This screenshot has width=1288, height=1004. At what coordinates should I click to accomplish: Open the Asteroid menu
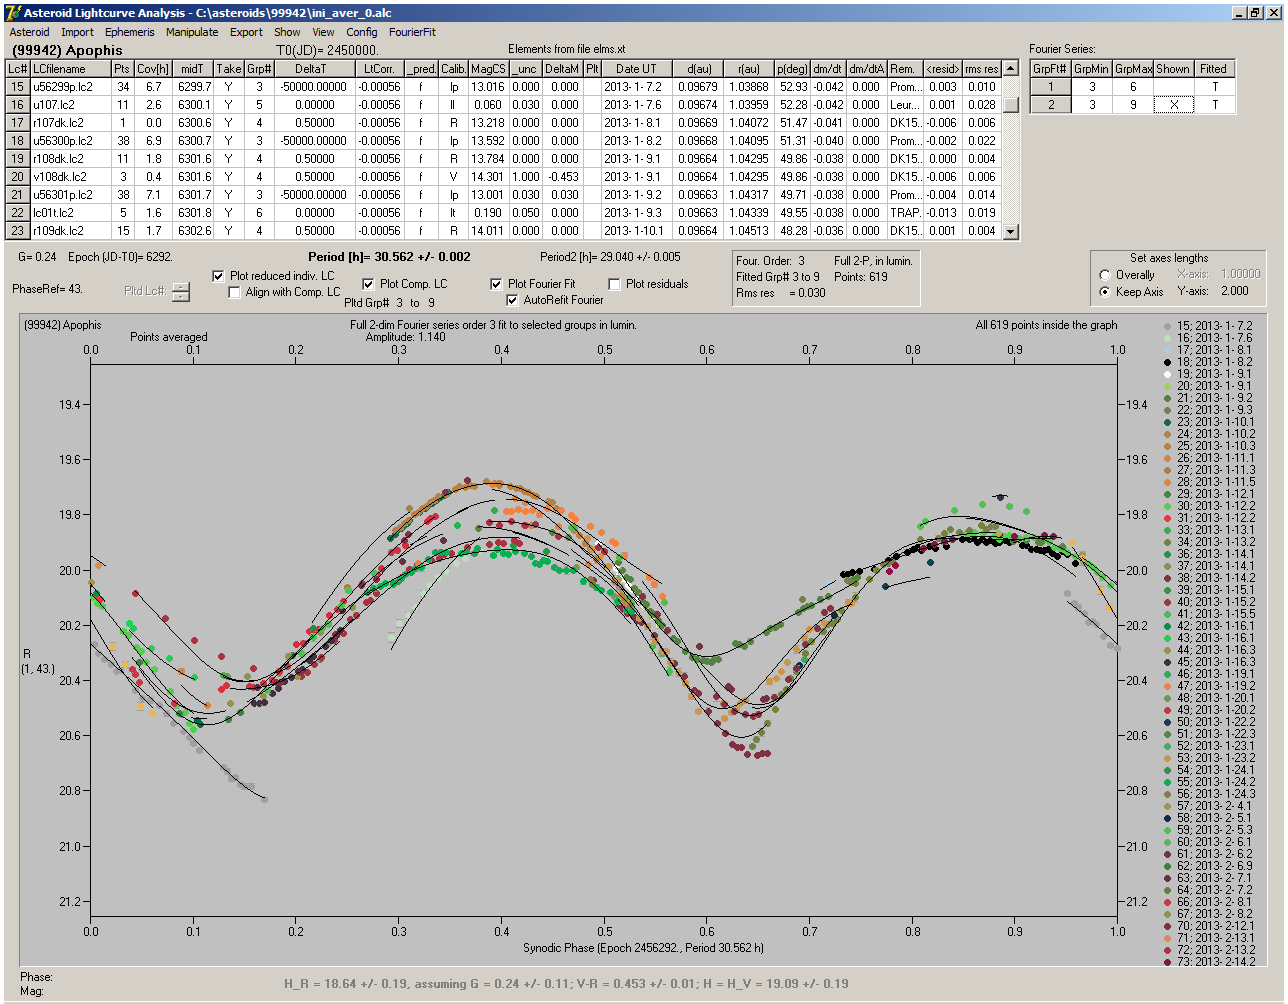click(x=29, y=32)
